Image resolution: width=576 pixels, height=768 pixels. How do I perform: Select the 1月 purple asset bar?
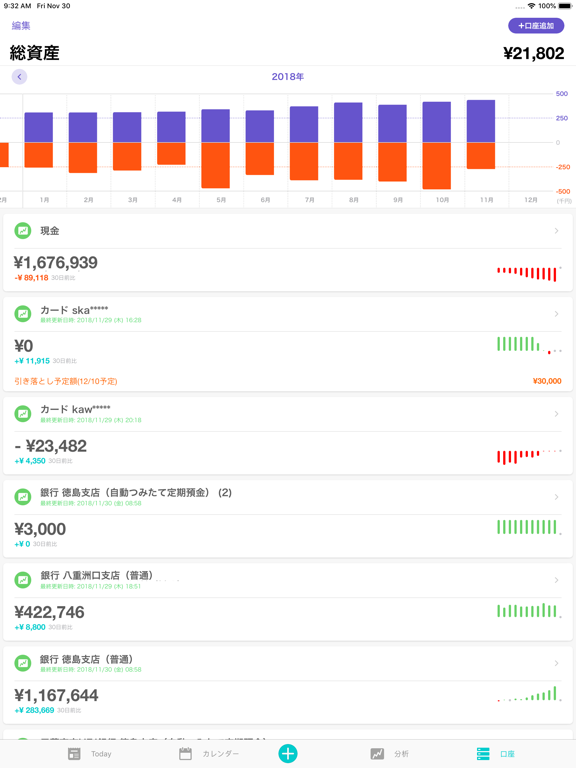pos(39,127)
